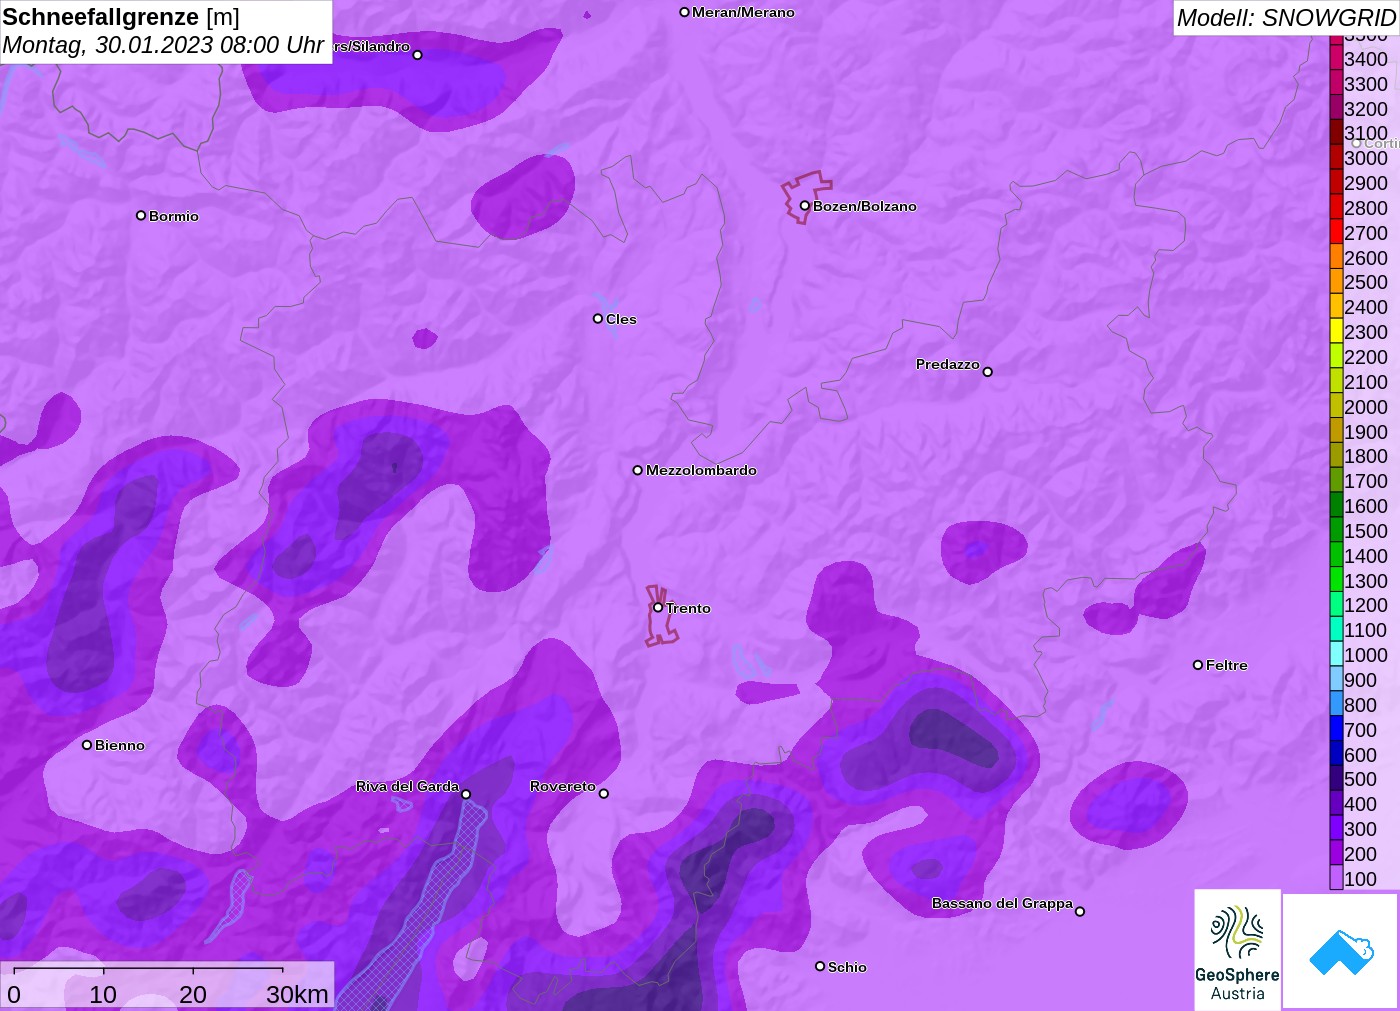
Task: Click the Silandro location marker
Action: [x=418, y=54]
